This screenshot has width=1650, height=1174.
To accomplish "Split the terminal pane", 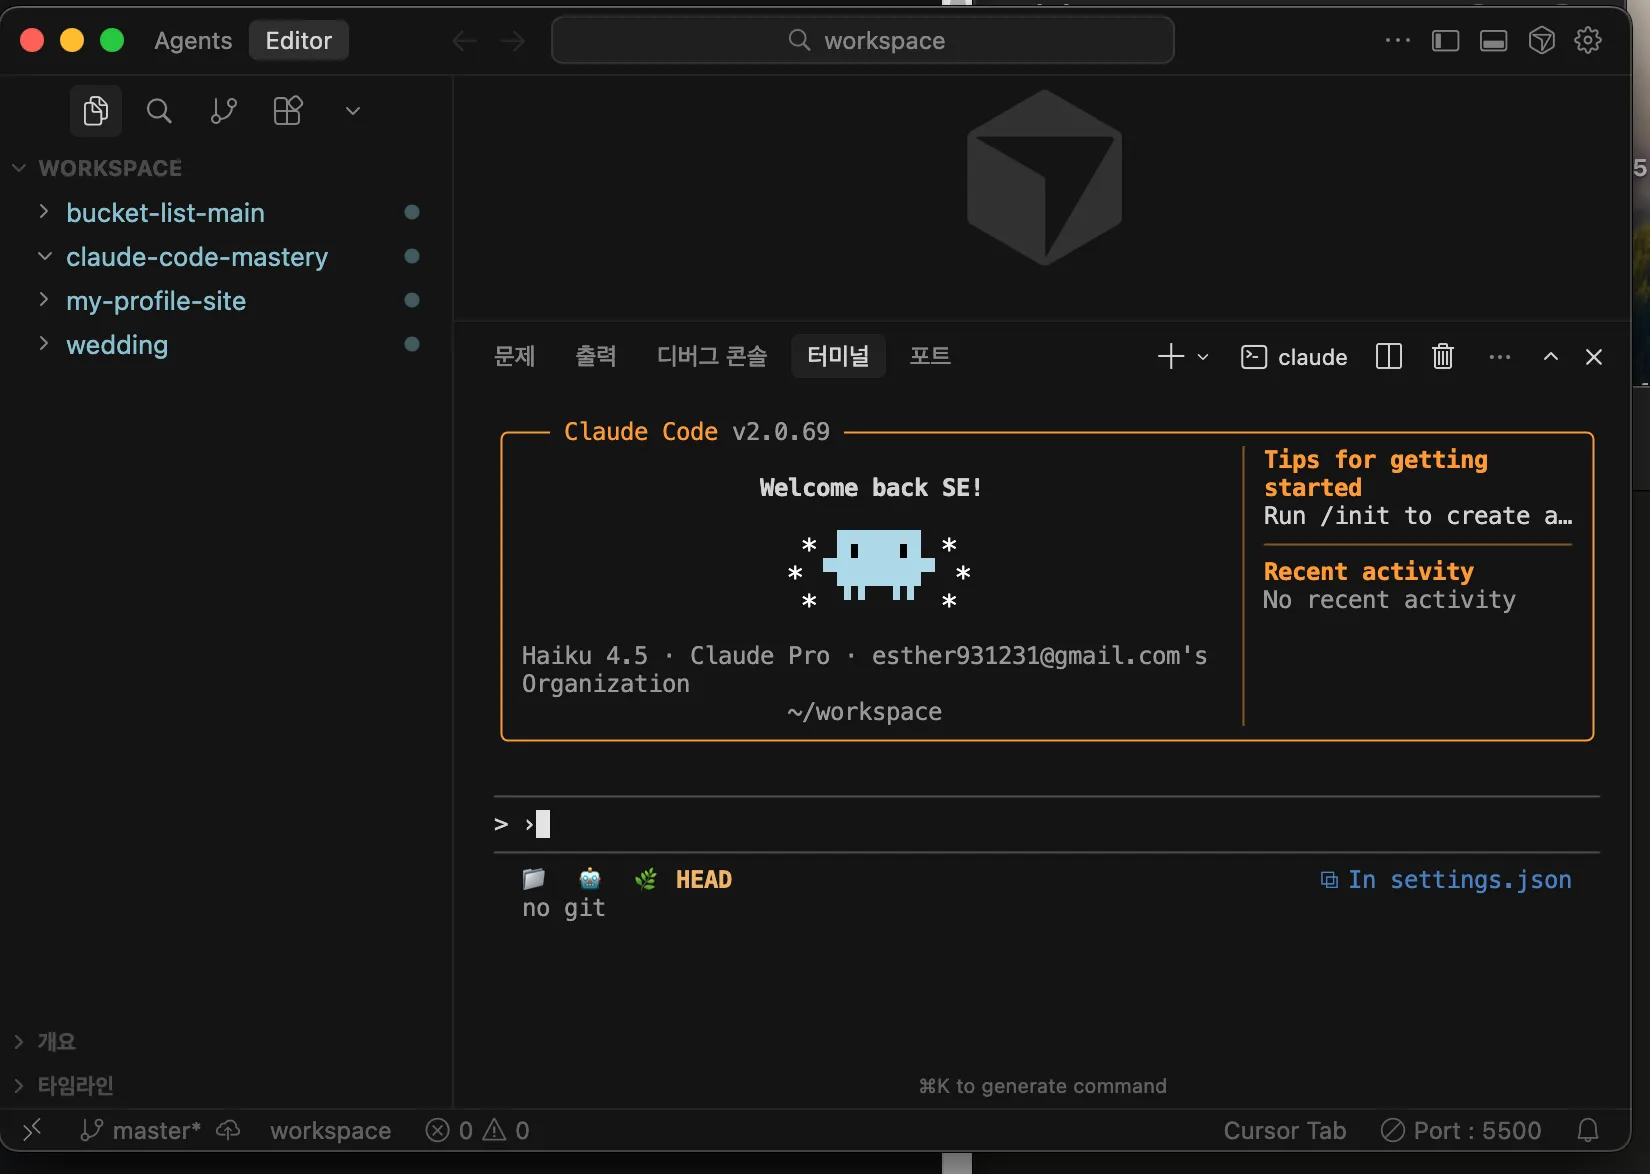I will [x=1389, y=356].
